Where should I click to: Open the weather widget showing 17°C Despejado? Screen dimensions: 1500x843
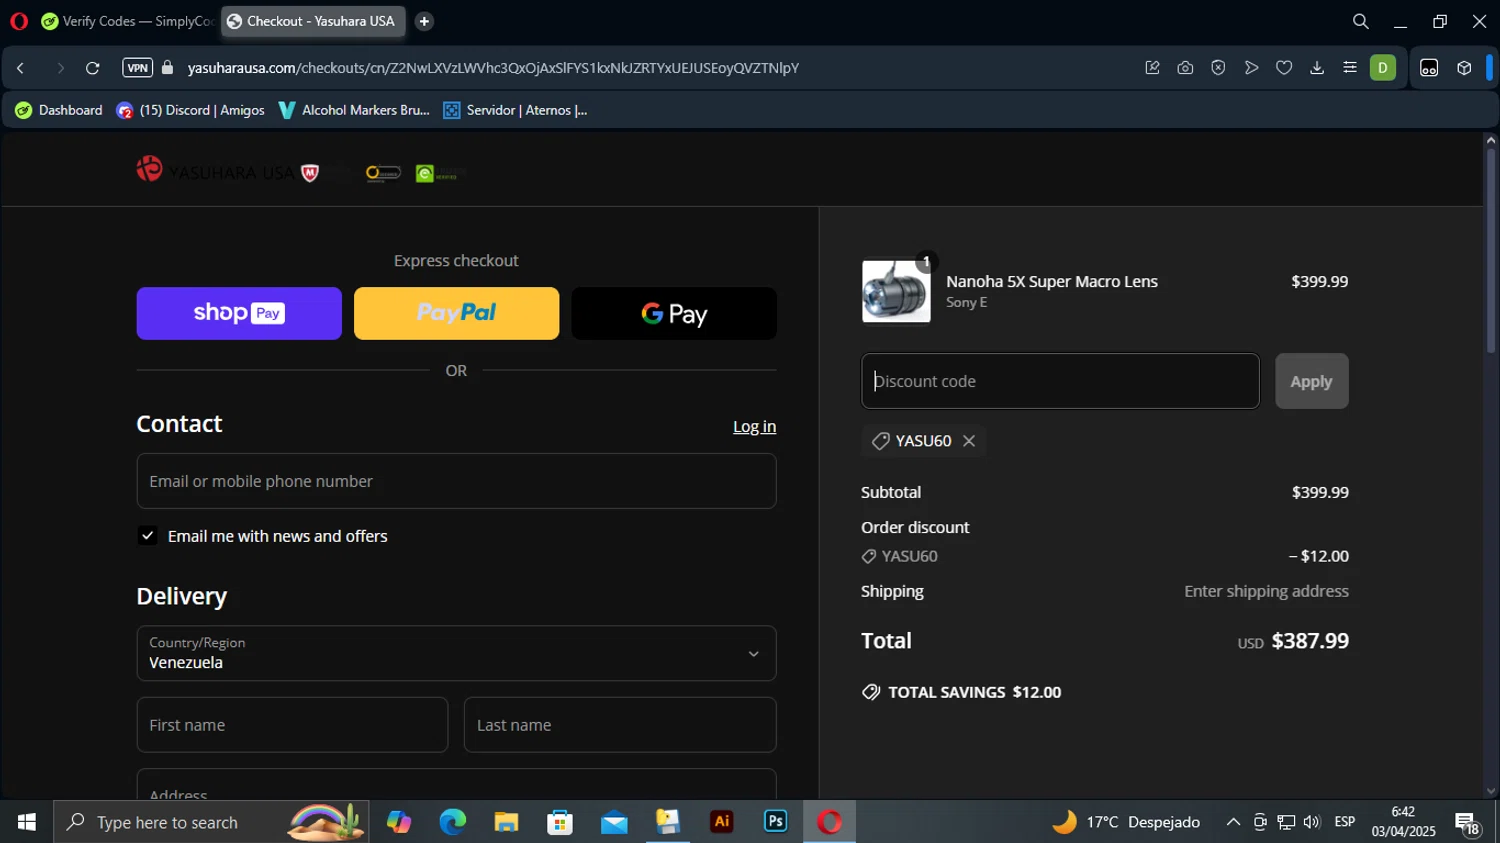coord(1126,822)
